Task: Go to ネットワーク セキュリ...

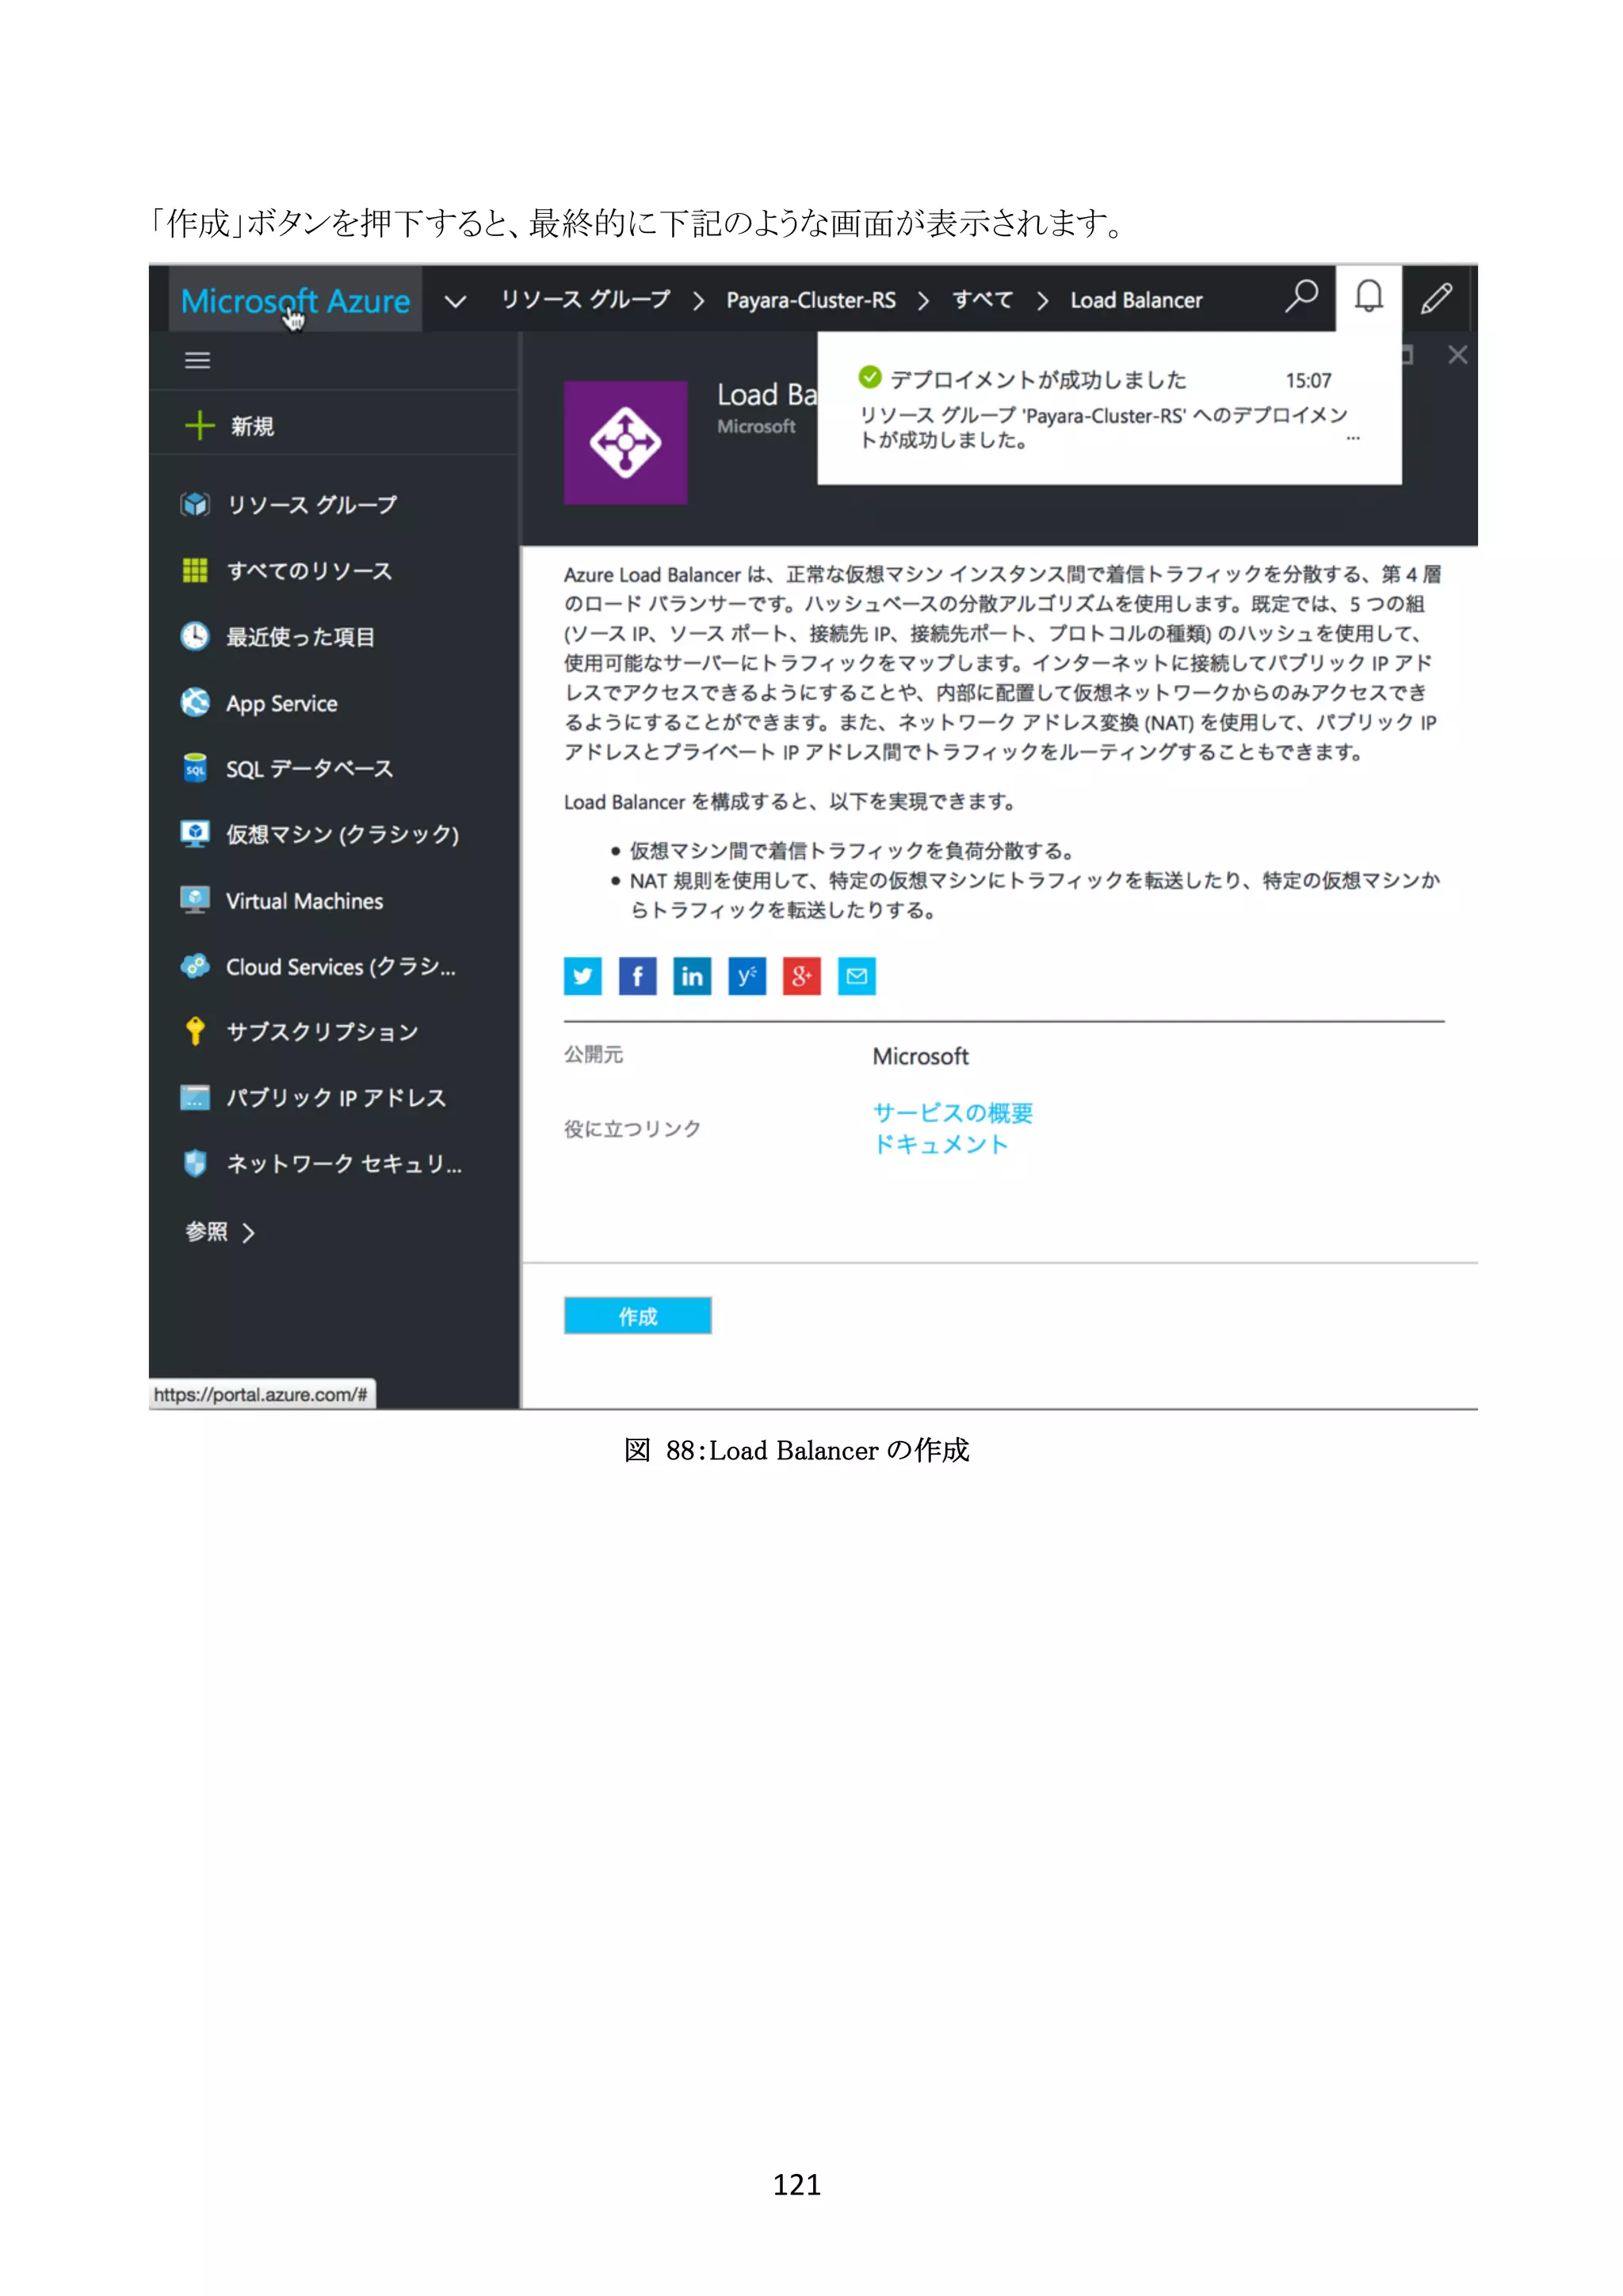Action: tap(344, 1163)
